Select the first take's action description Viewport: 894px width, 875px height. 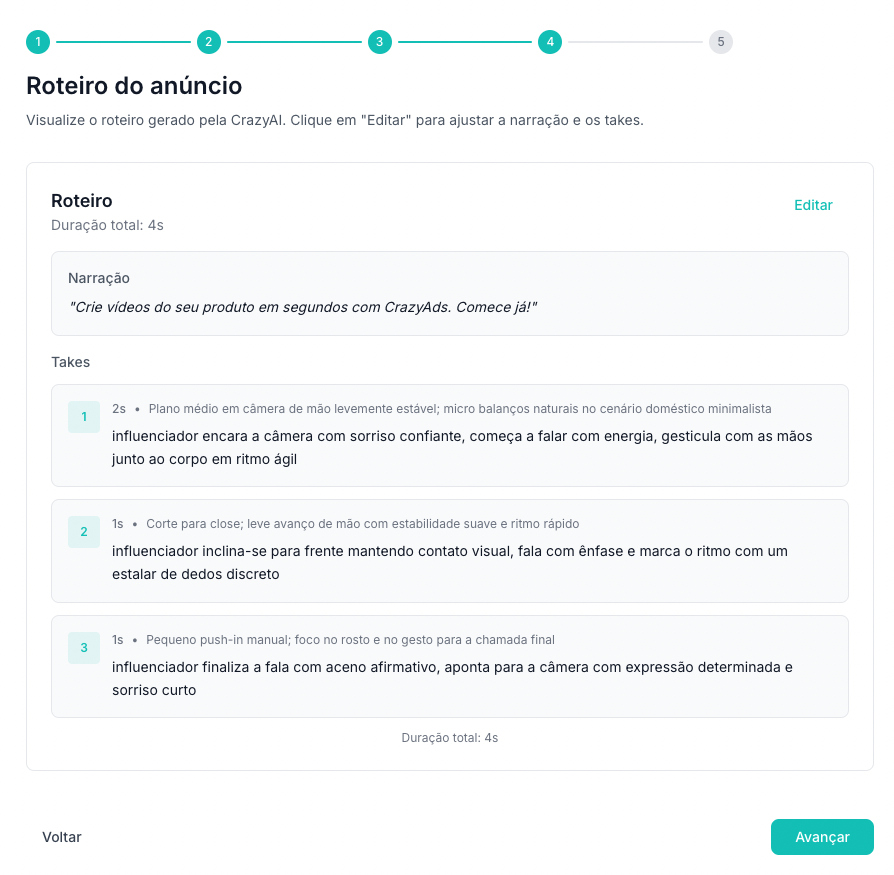[461, 448]
